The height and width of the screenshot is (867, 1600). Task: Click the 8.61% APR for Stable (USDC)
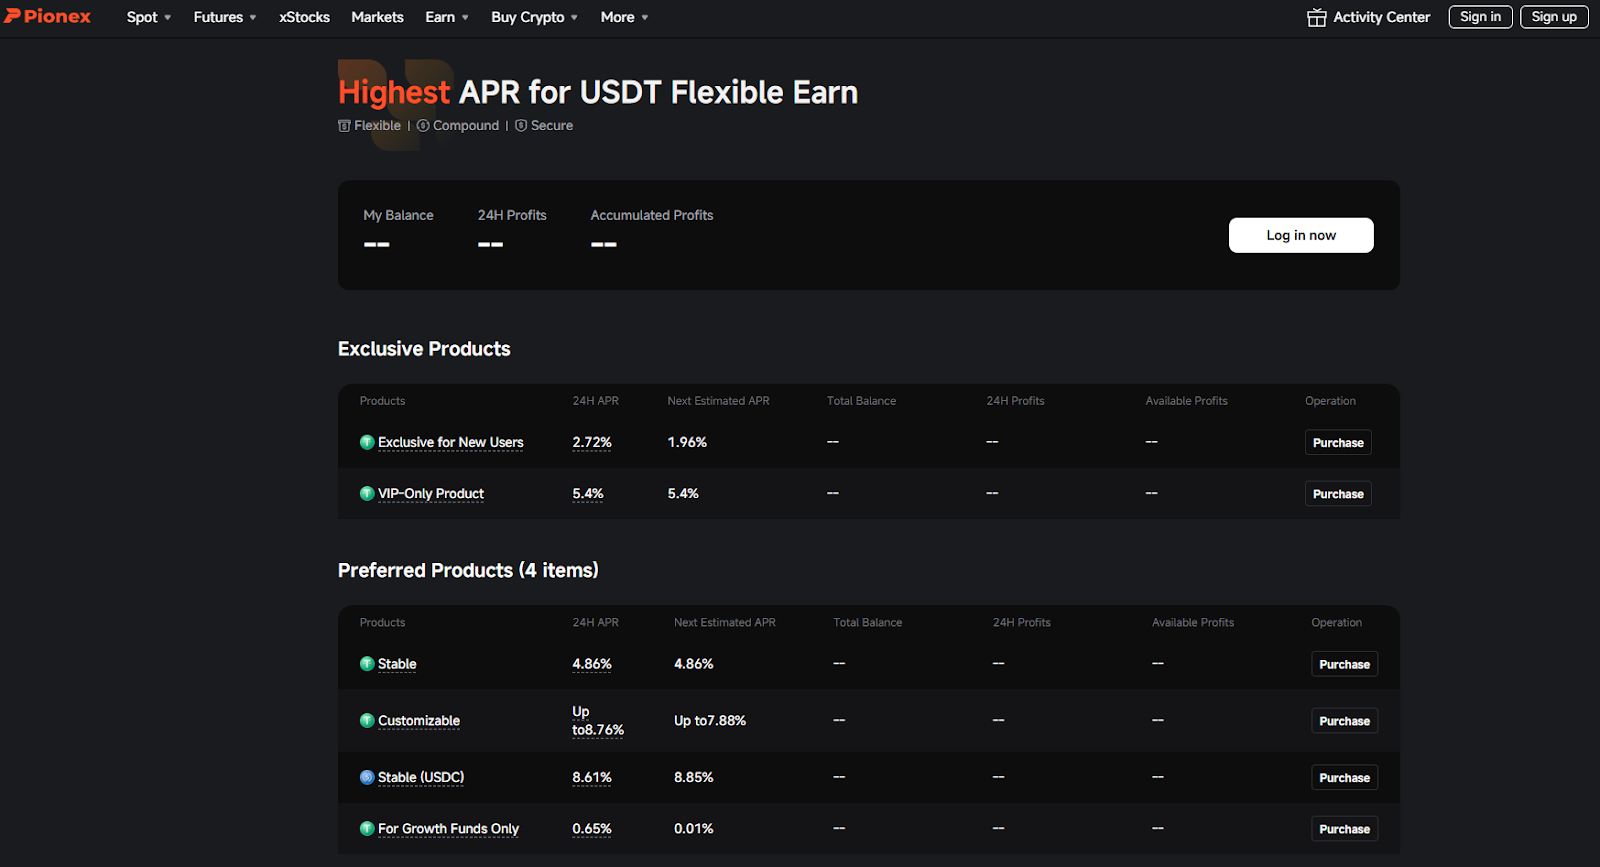(591, 777)
